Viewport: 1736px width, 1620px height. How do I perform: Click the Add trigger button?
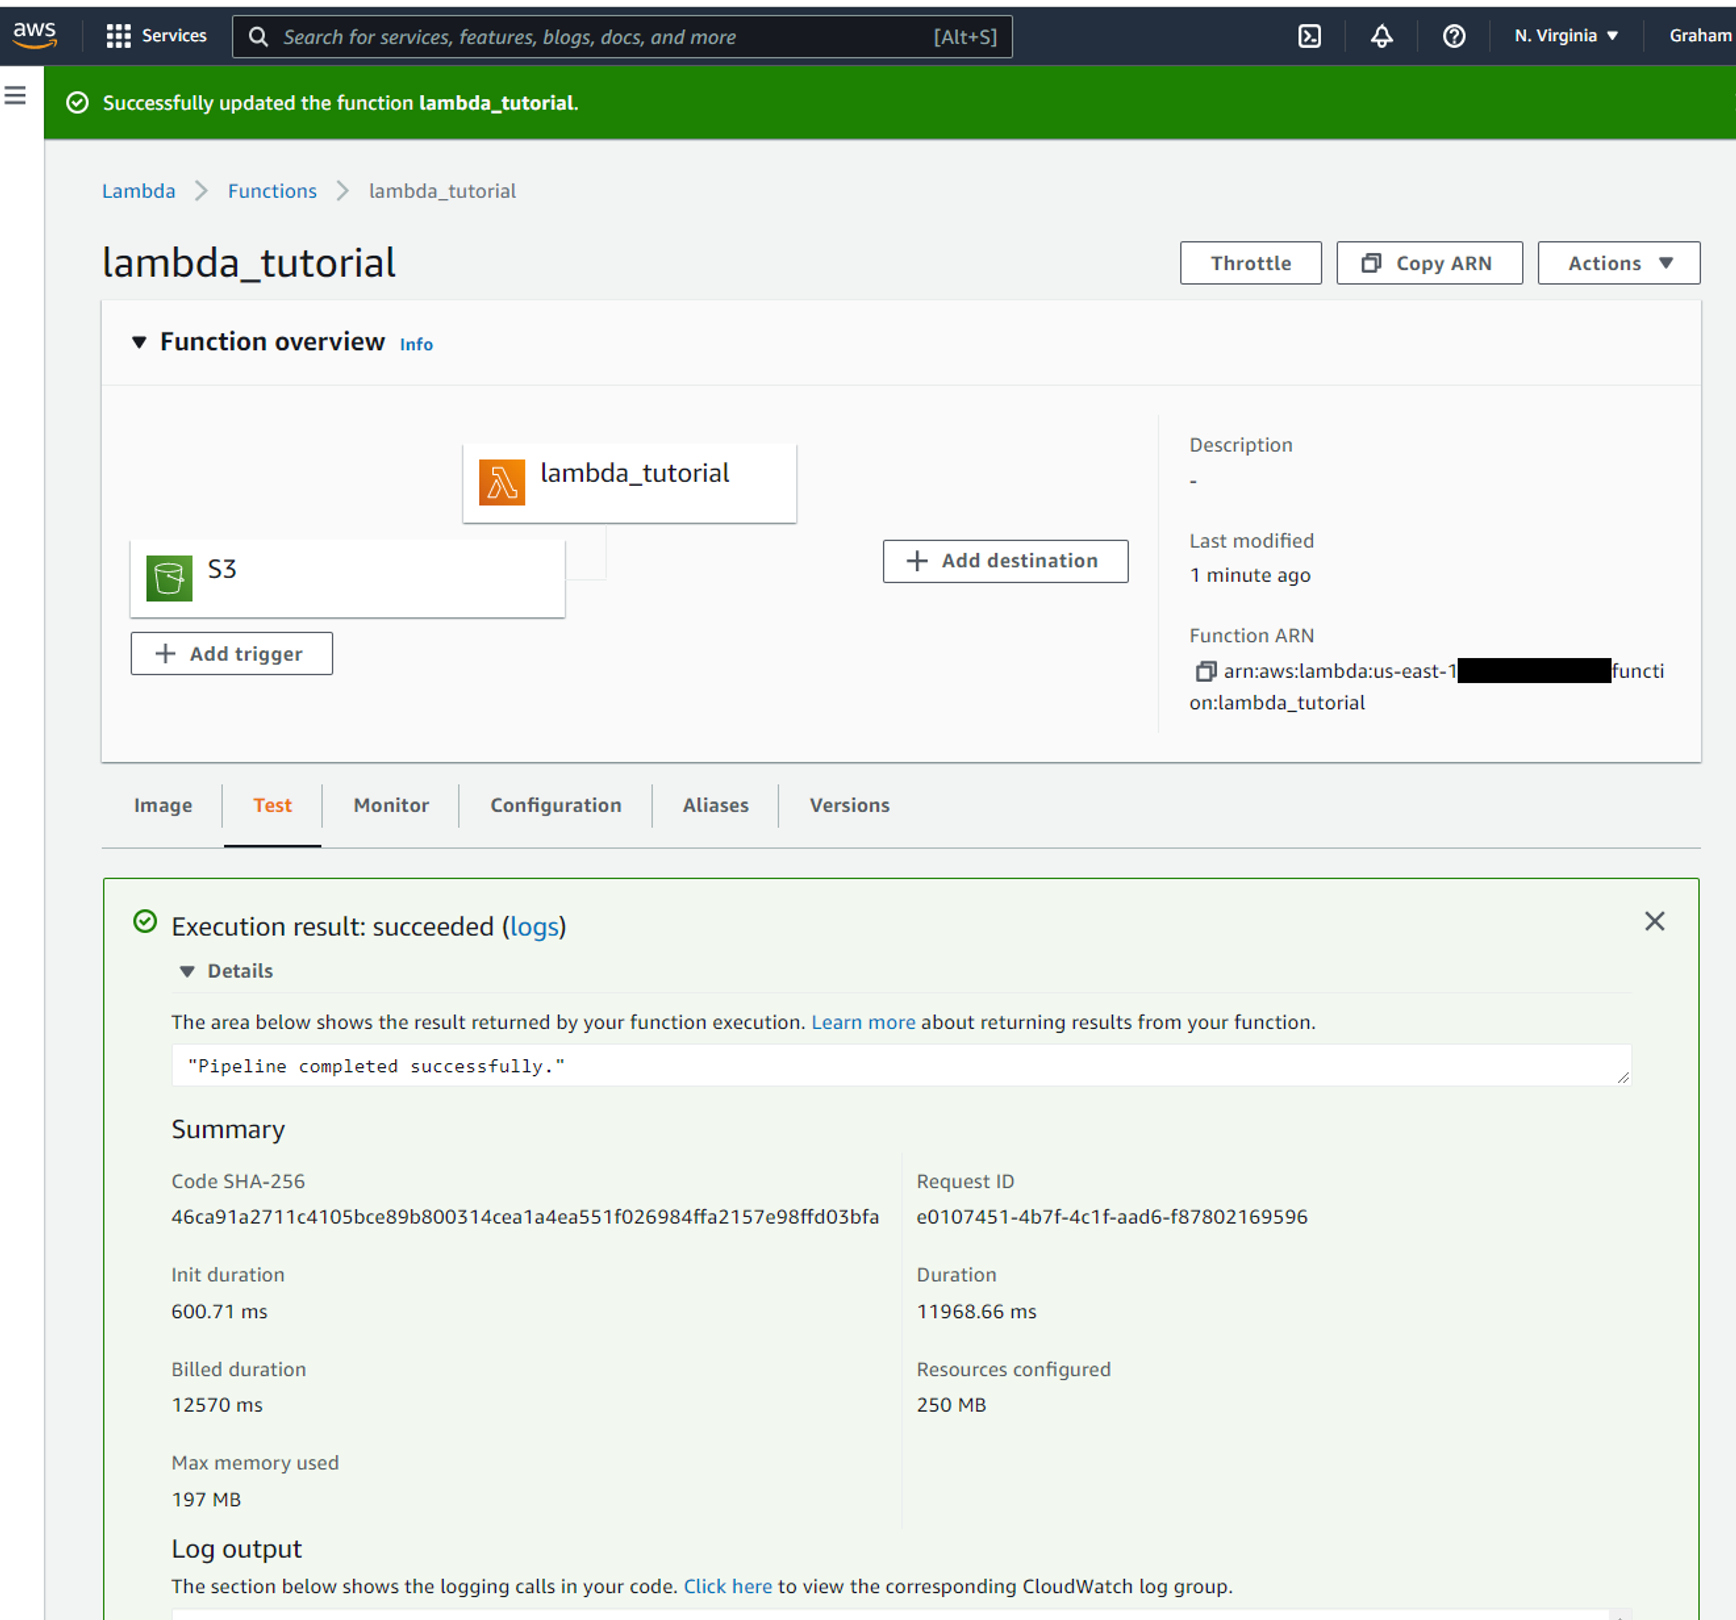click(231, 653)
